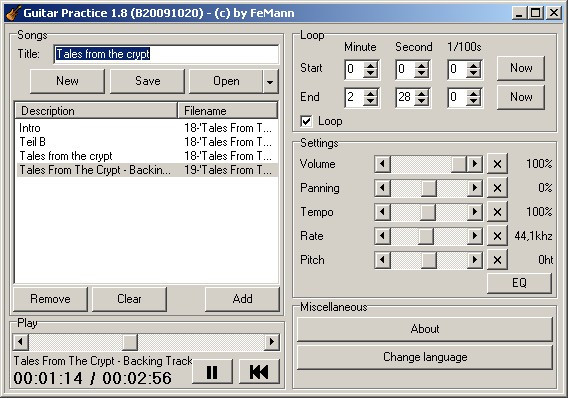This screenshot has height=398, width=568.
Task: Pause playback with the pause button
Action: (212, 372)
